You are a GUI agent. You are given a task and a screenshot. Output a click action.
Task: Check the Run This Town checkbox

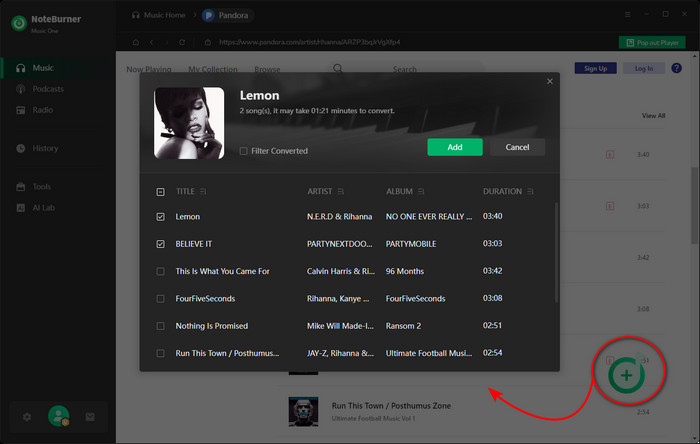(x=160, y=353)
